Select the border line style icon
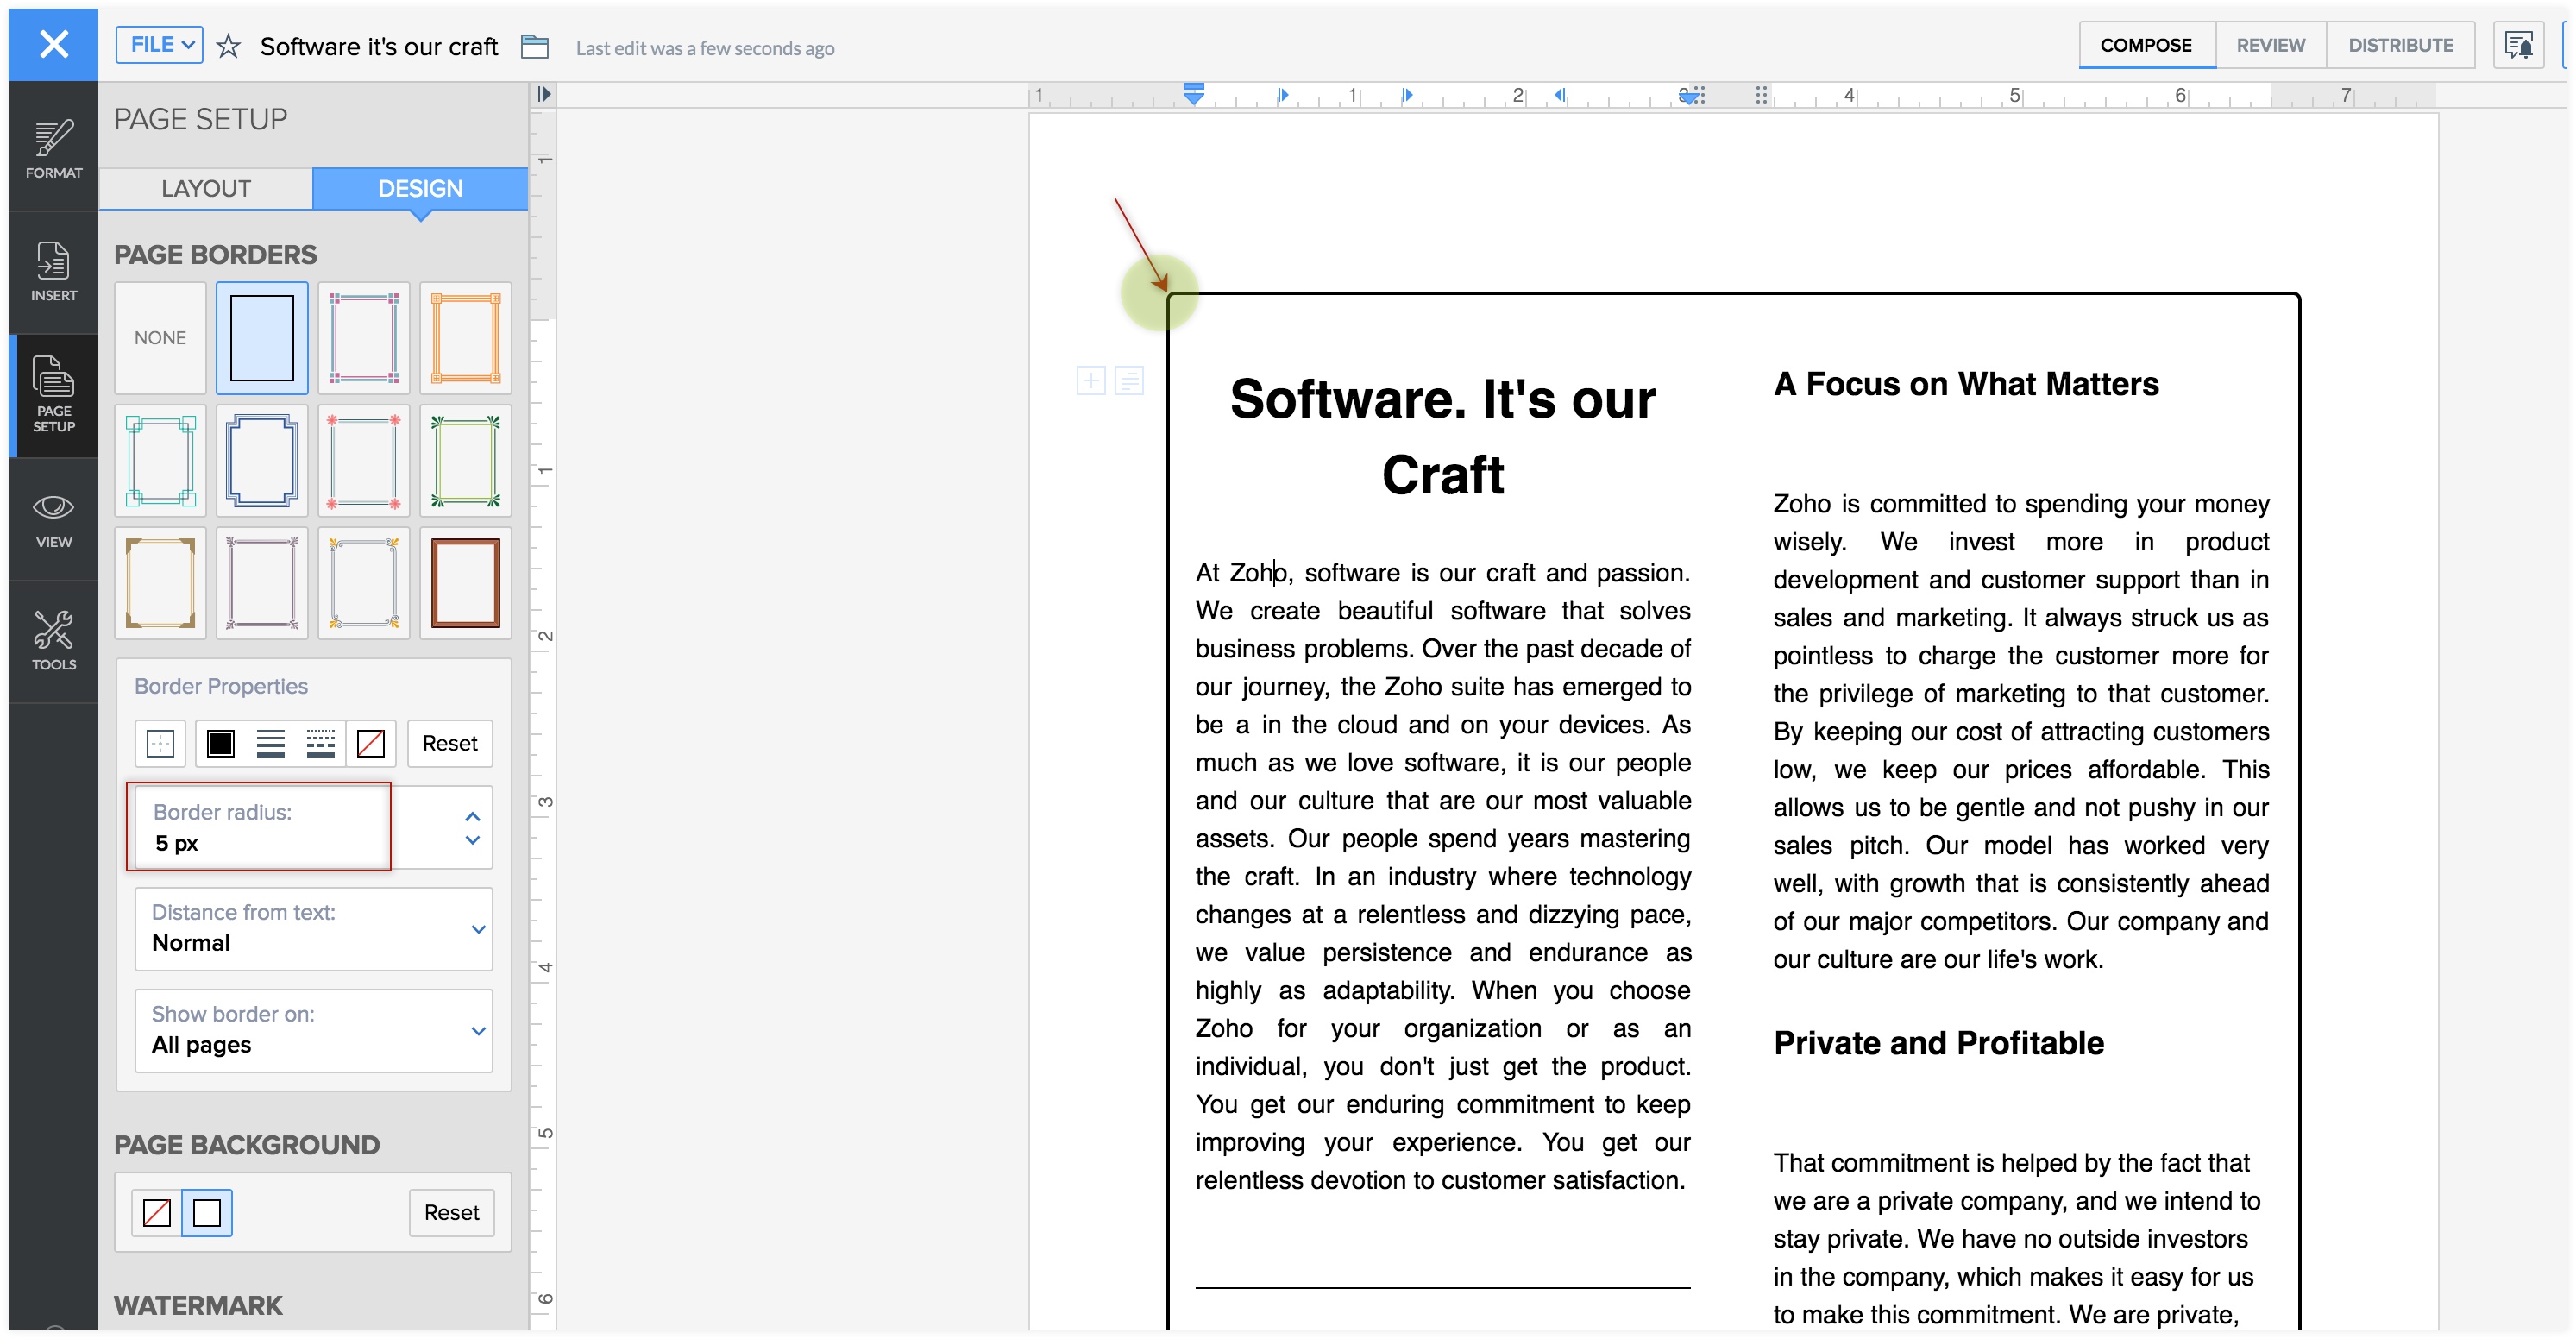The height and width of the screenshot is (1339, 2576). 270,743
